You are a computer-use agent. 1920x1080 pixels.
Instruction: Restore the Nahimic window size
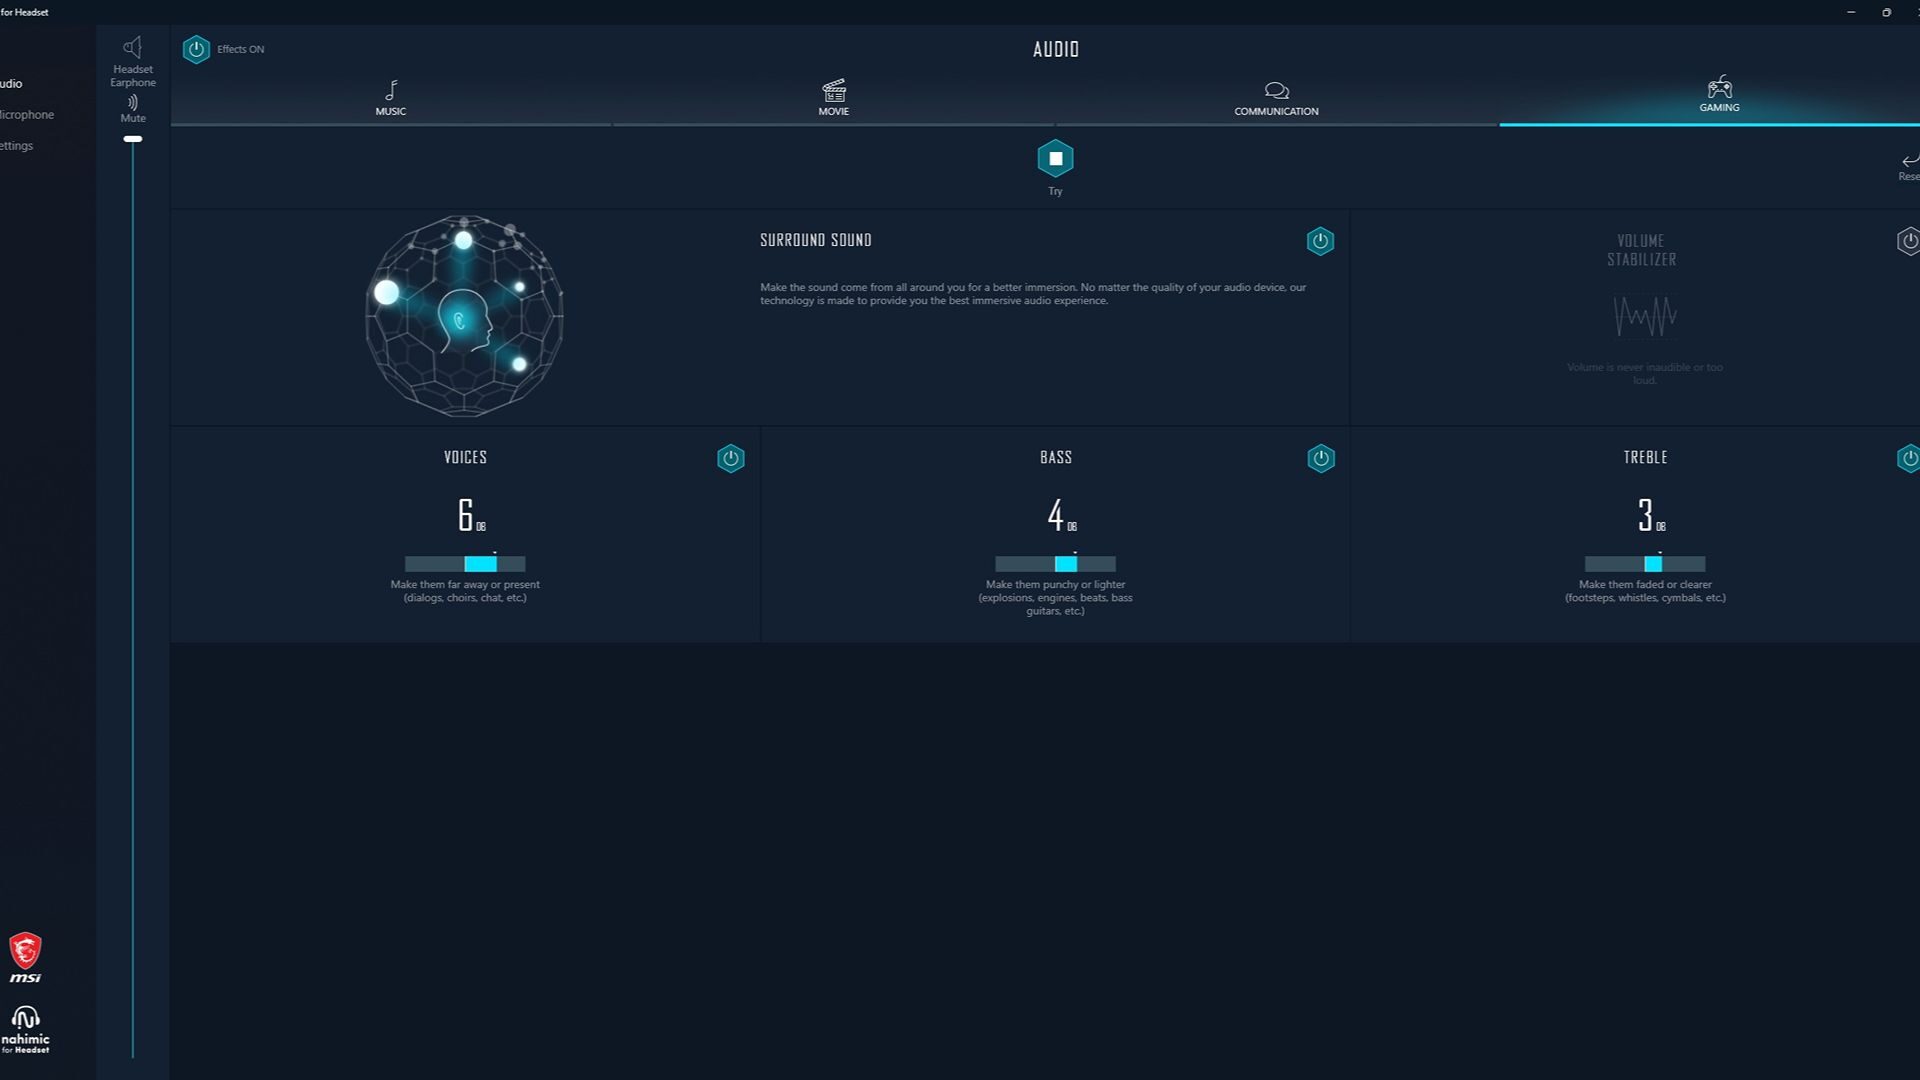pyautogui.click(x=1886, y=12)
